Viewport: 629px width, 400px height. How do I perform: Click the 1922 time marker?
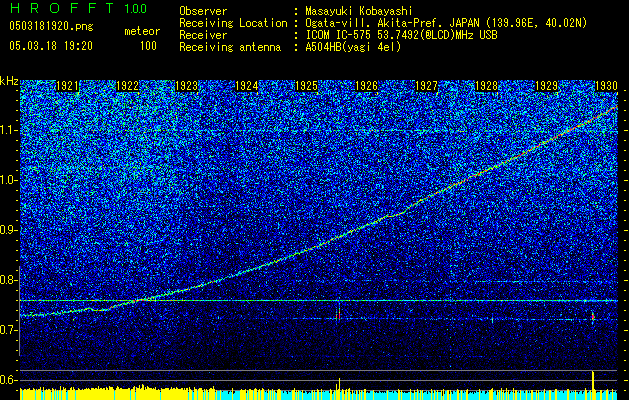[127, 86]
